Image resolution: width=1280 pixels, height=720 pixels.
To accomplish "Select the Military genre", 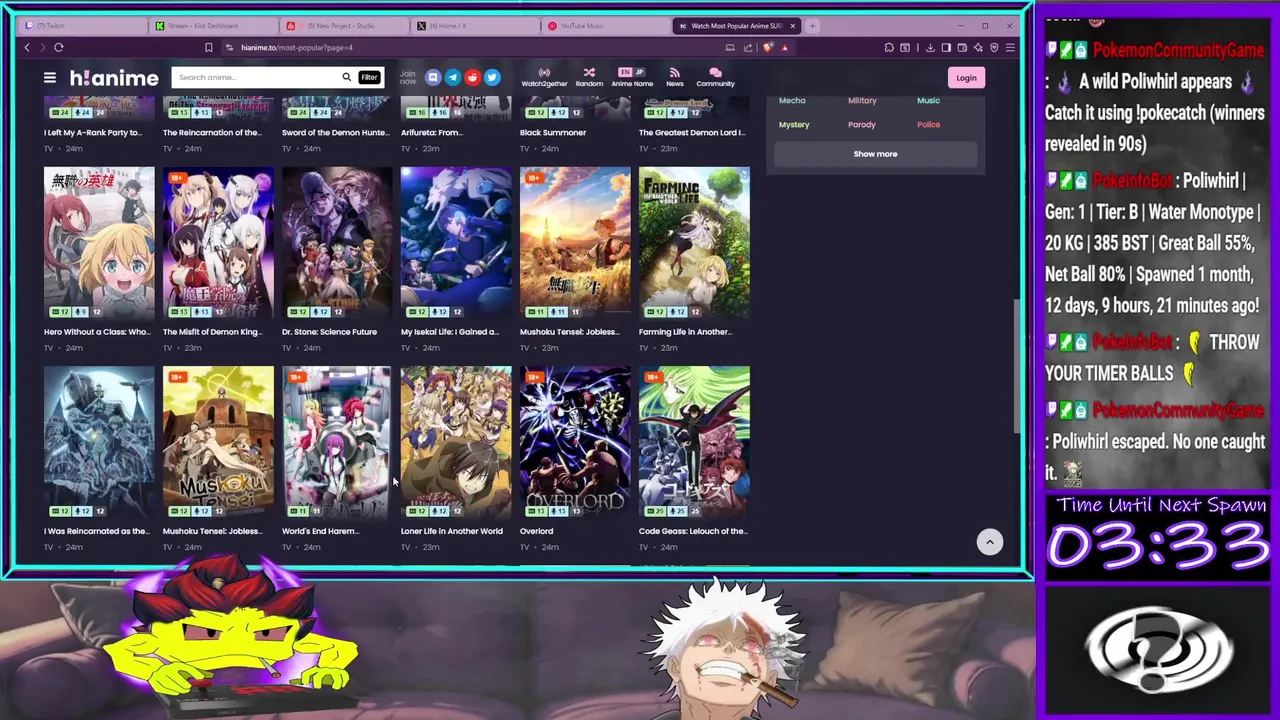I will point(862,100).
